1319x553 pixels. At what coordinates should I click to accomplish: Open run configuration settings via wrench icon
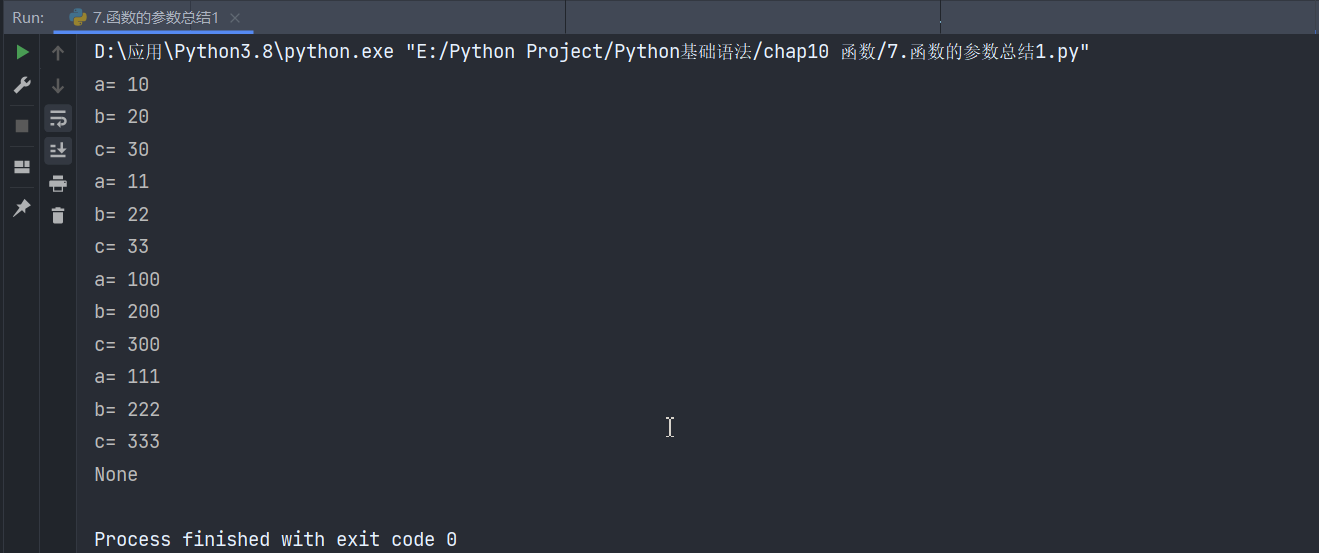tap(22, 86)
